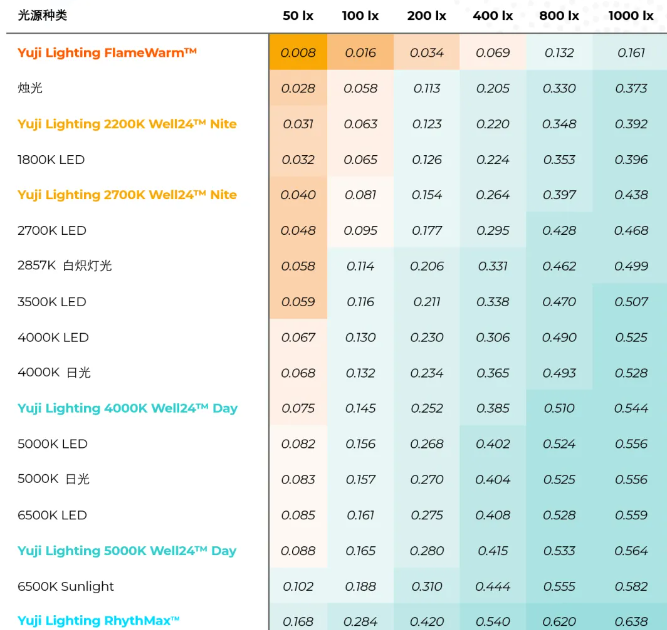
Task: Click the 2857K 白炽灯光 row label
Action: tap(65, 266)
